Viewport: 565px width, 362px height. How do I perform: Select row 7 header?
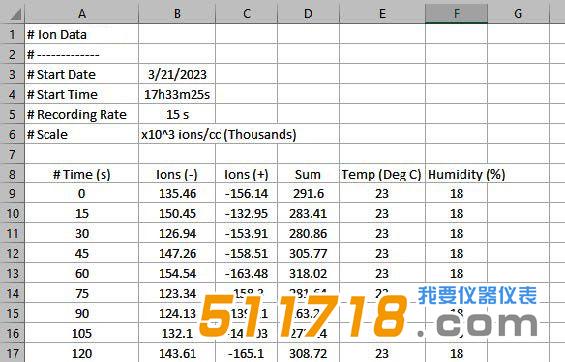tap(12, 154)
